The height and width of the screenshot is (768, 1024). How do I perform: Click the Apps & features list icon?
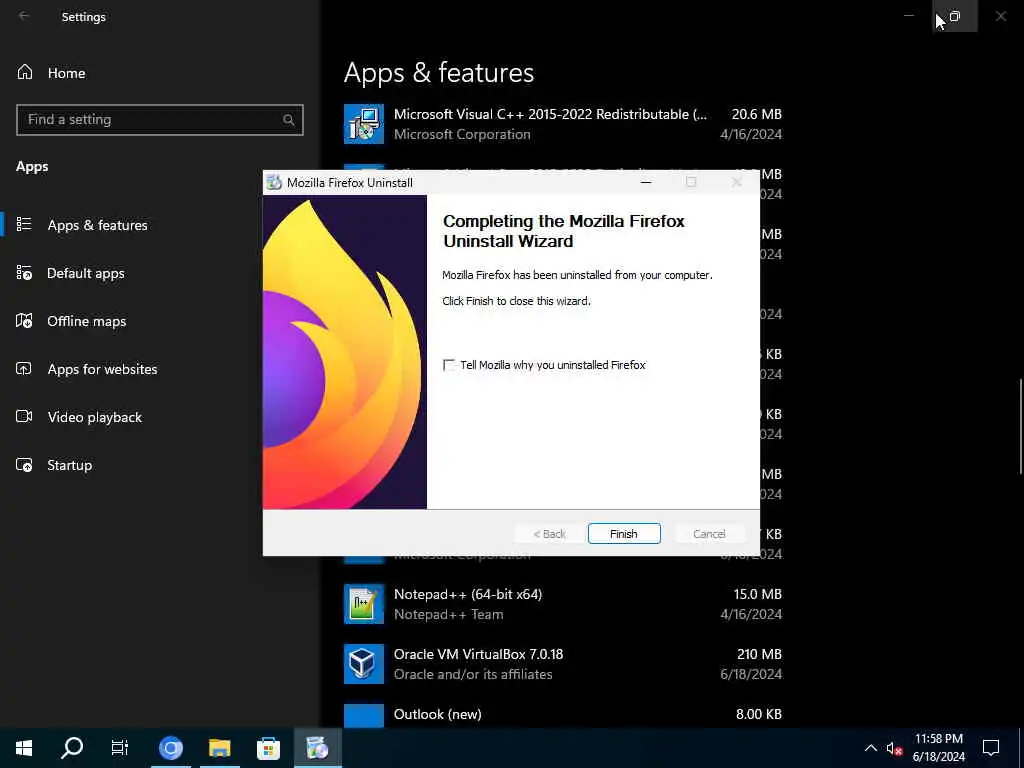pos(24,225)
